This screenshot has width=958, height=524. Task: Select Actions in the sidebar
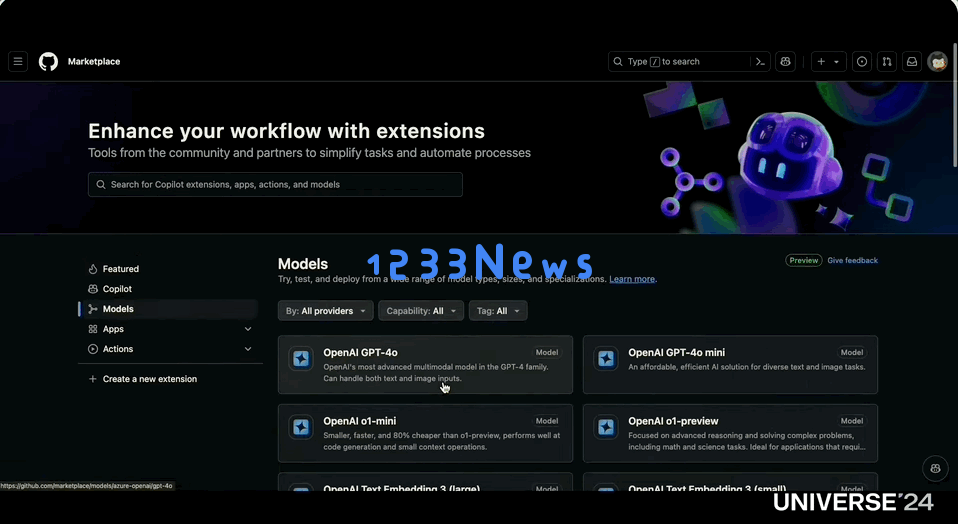117,349
